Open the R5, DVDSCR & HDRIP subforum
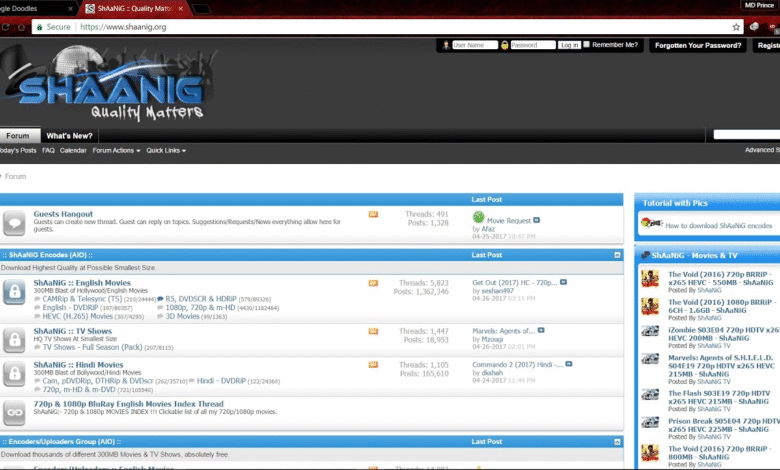The image size is (780, 470). (201, 299)
